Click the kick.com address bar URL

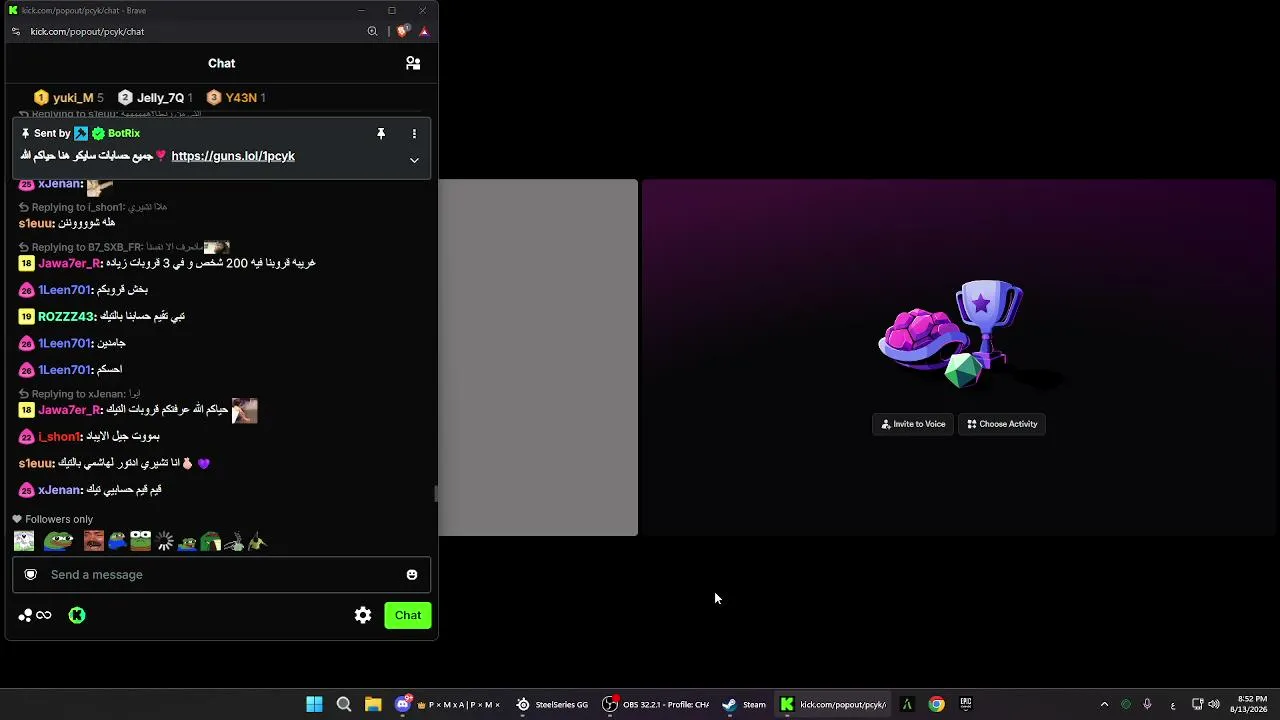coord(87,31)
